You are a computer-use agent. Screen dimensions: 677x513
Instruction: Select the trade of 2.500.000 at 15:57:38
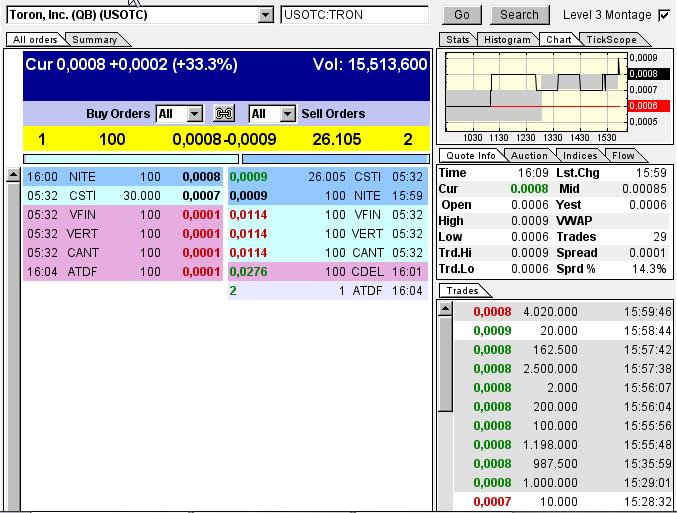pyautogui.click(x=563, y=369)
